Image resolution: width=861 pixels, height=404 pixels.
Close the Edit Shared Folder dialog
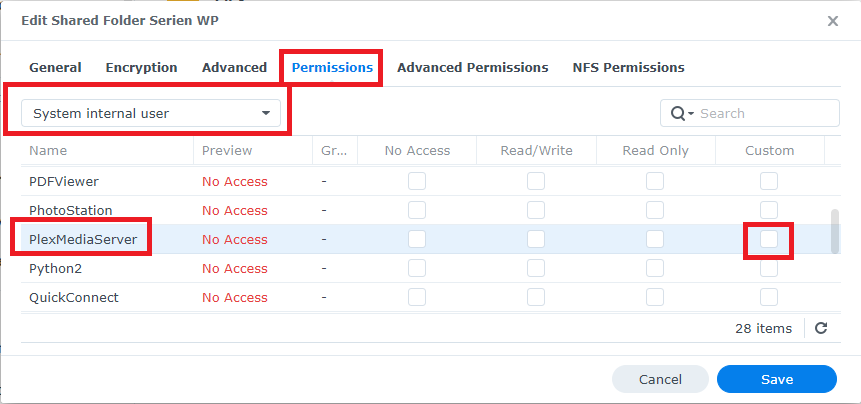(x=833, y=20)
